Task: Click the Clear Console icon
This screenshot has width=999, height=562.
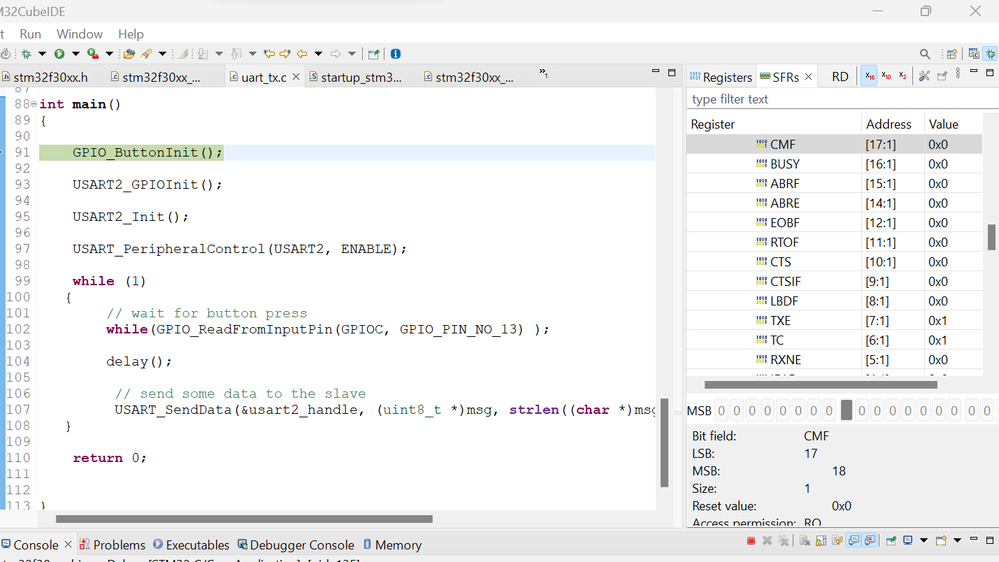Action: [x=805, y=541]
